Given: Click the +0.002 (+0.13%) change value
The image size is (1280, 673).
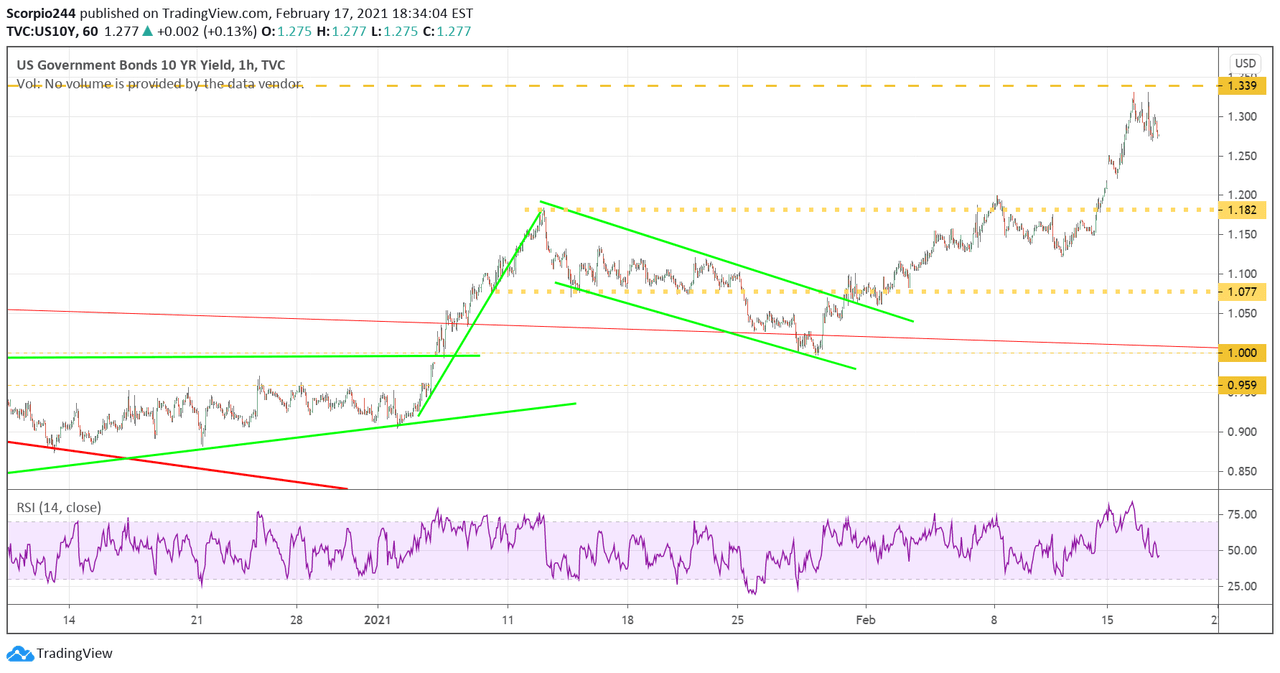Looking at the screenshot, I should pos(206,31).
